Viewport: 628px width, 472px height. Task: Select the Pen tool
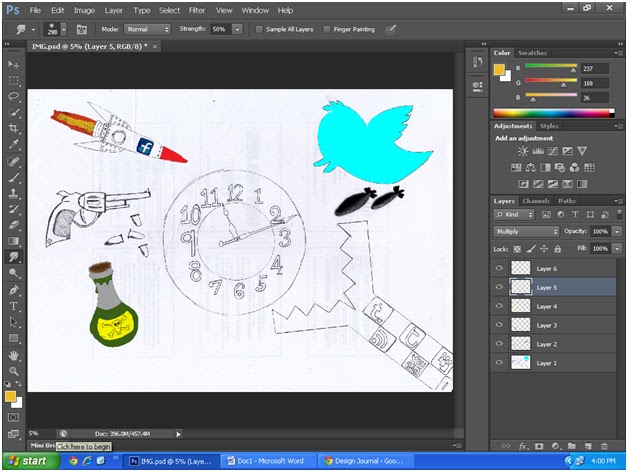pos(14,290)
